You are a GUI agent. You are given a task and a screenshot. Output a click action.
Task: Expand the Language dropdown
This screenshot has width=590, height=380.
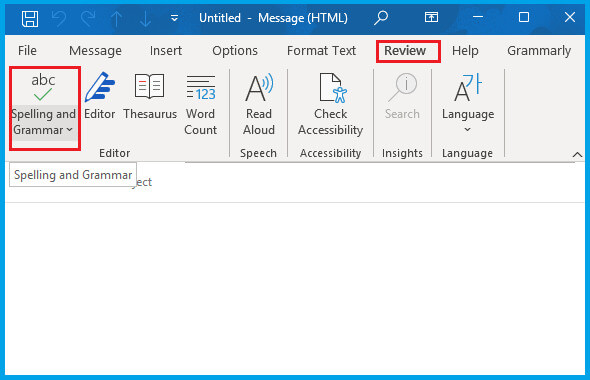pyautogui.click(x=468, y=103)
